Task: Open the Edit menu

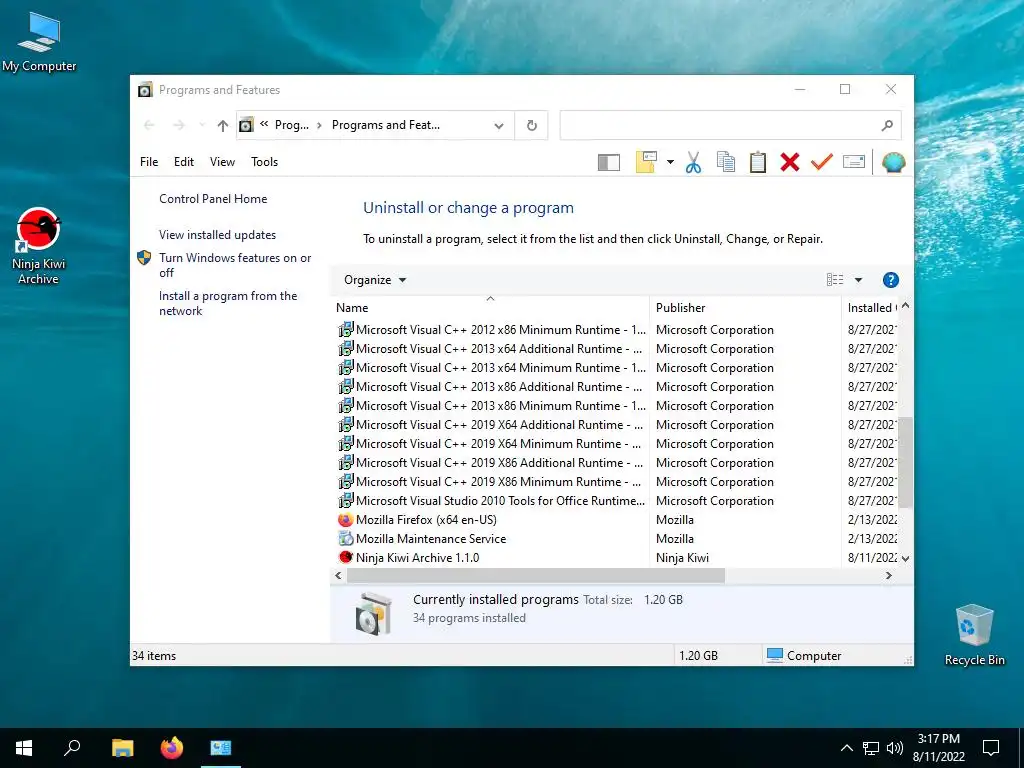Action: click(x=184, y=162)
